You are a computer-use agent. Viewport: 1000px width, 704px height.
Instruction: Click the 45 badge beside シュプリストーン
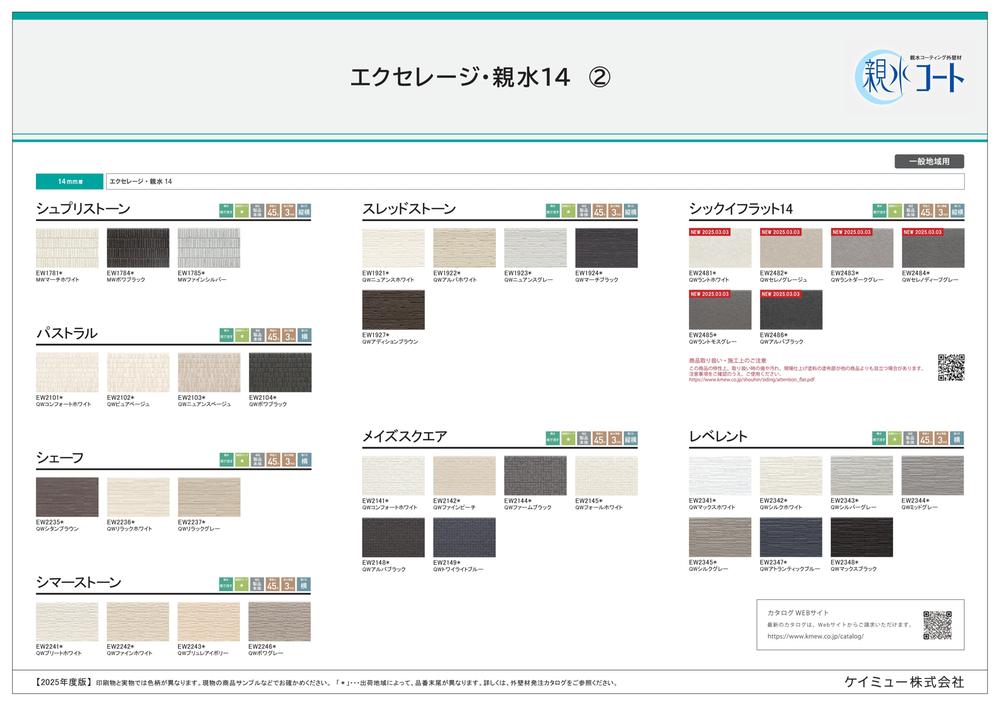tap(274, 211)
